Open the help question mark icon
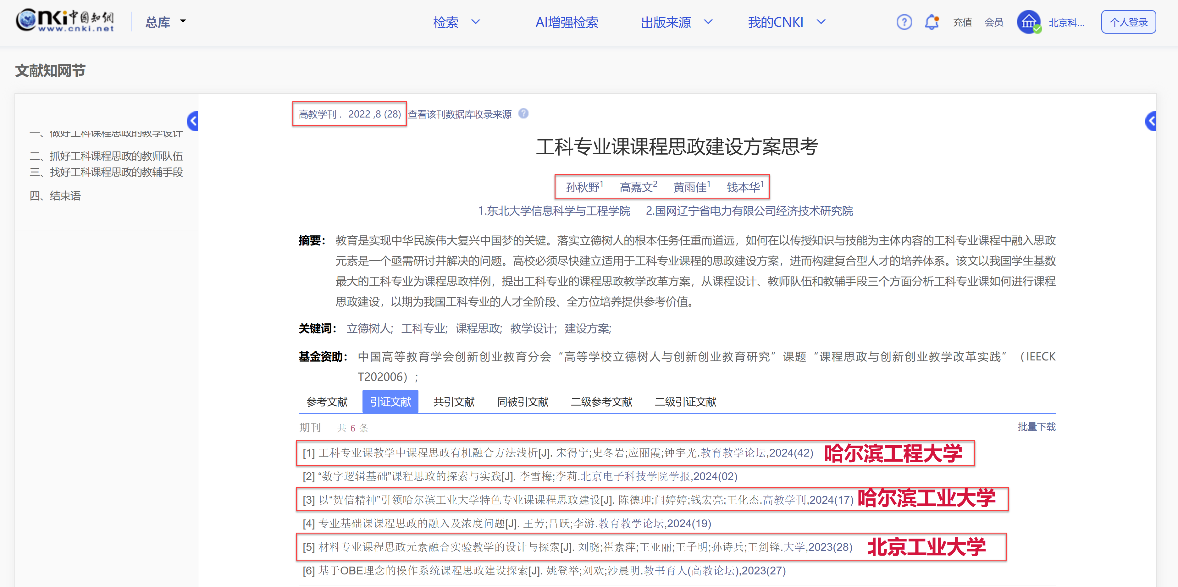Viewport: 1178px width, 587px height. tap(904, 22)
